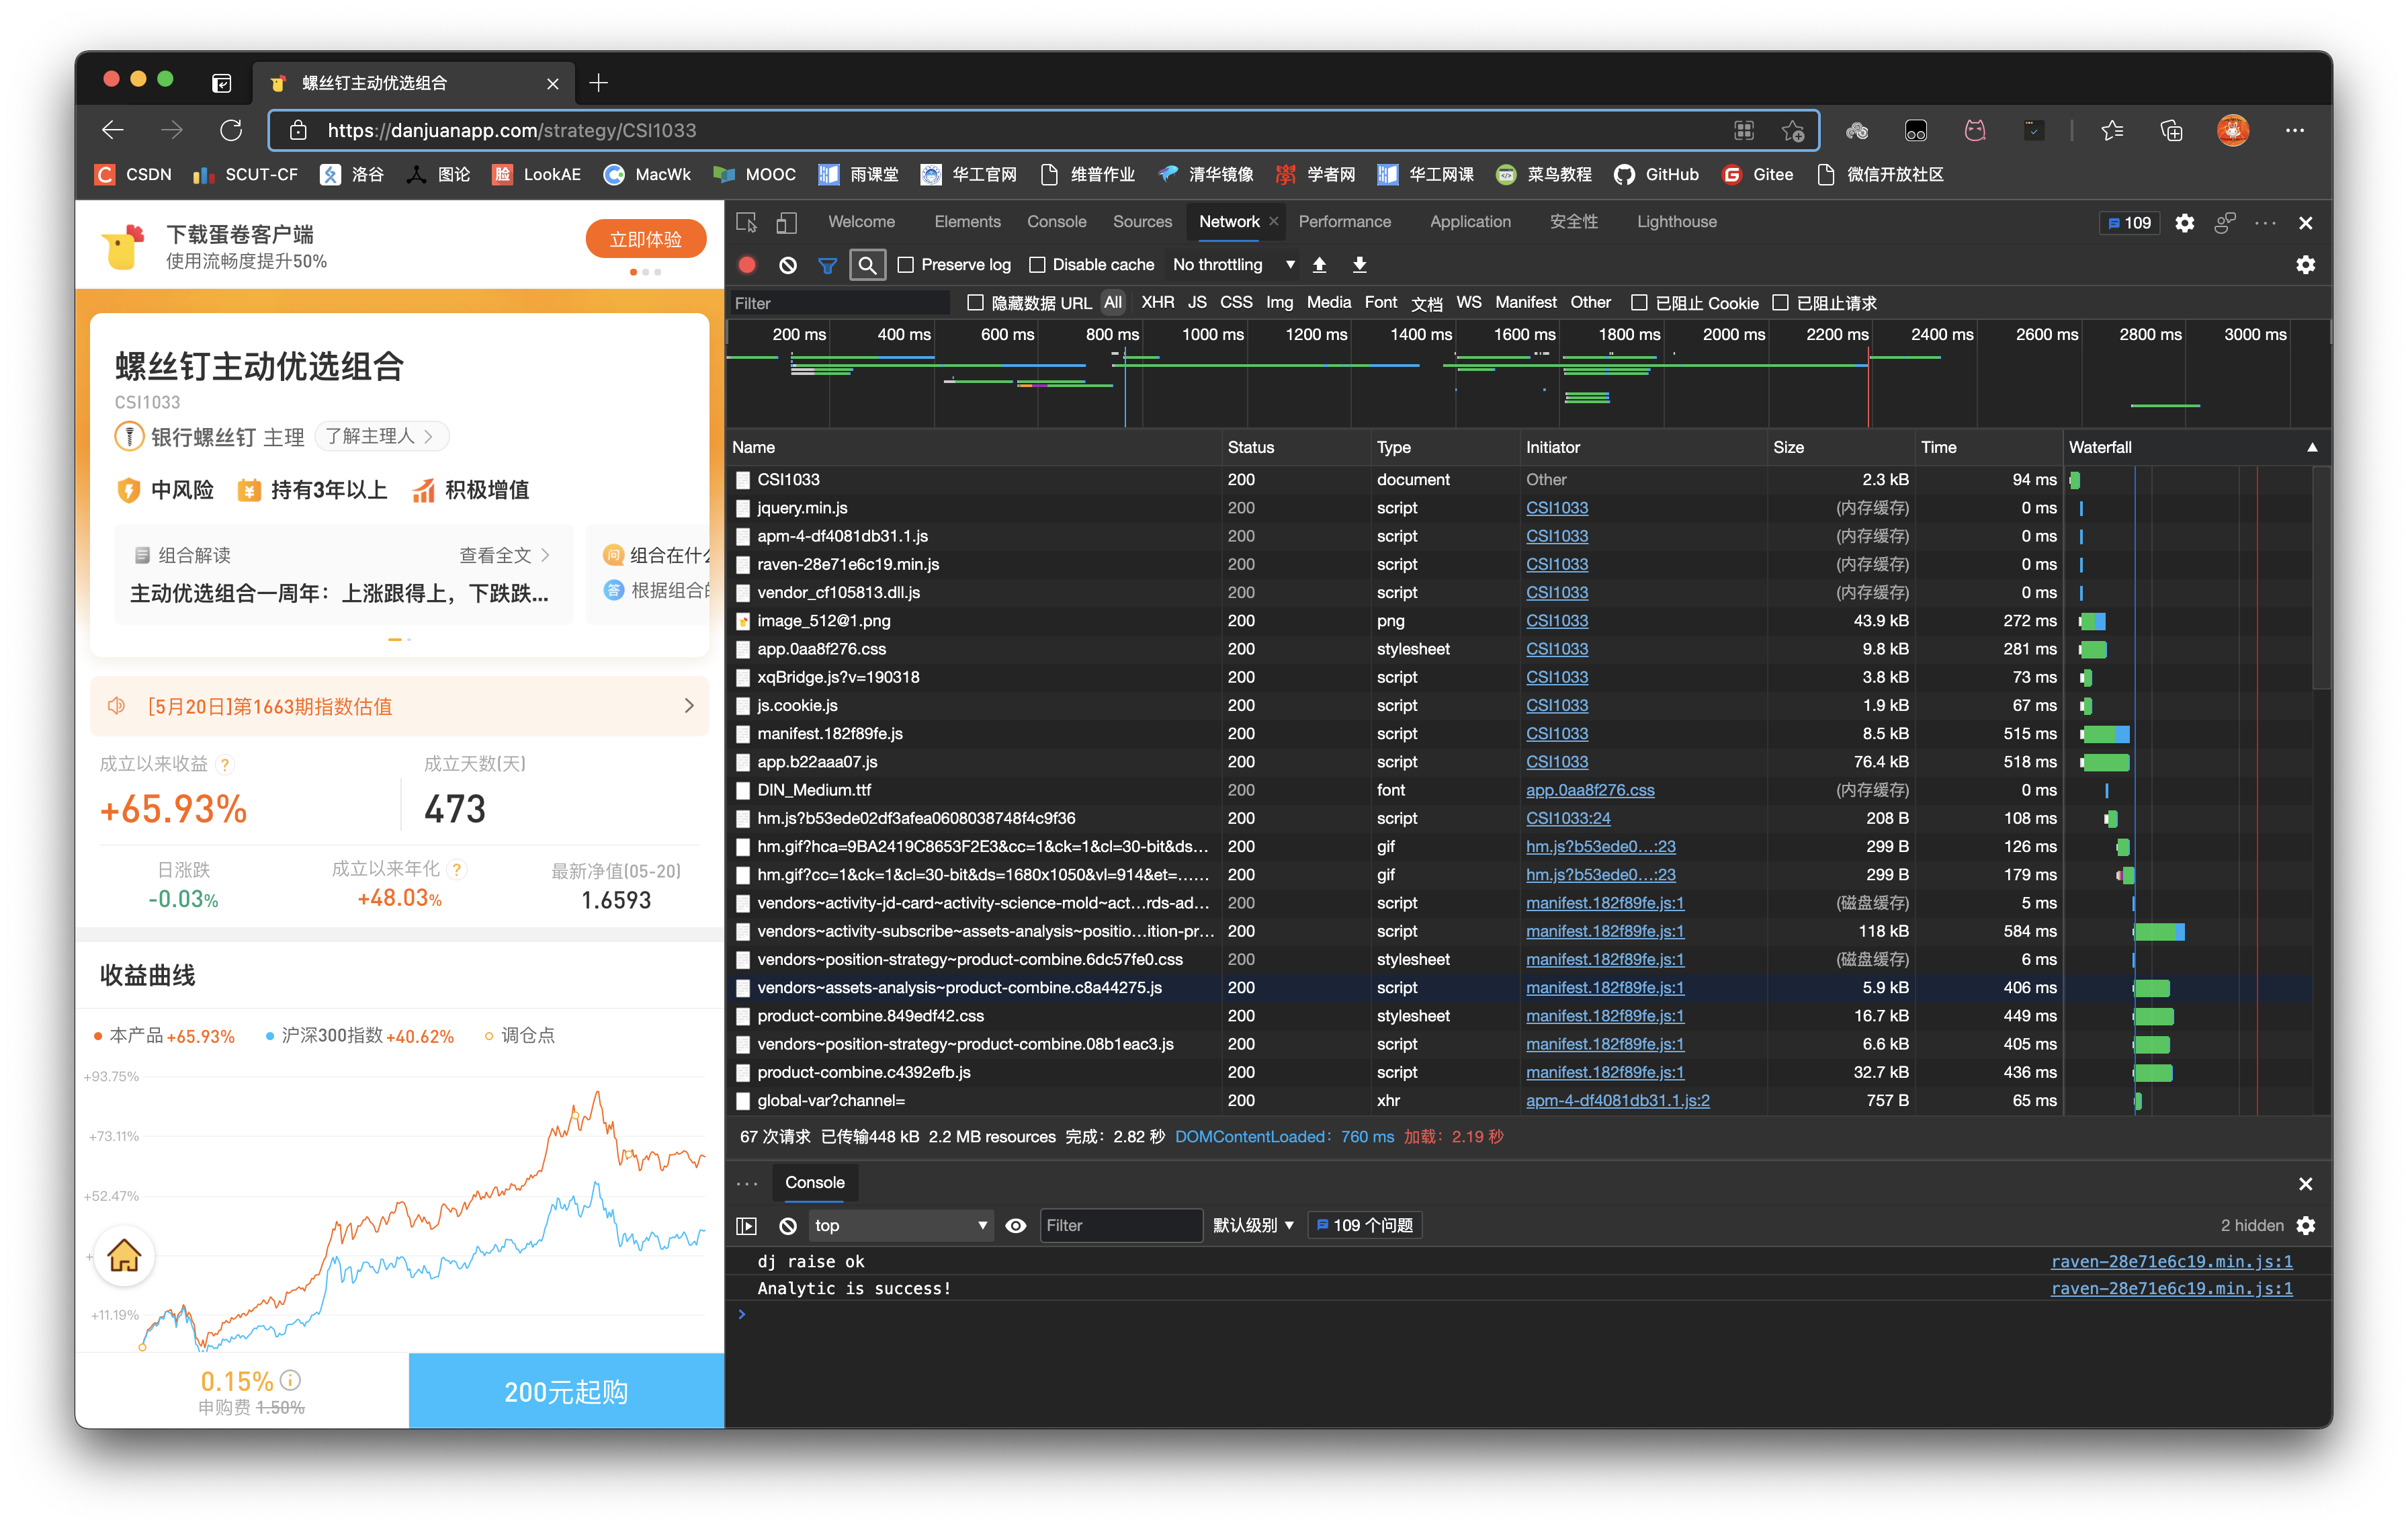Open the No throttling dropdown
Screen dimensions: 2408x1528
[x=1233, y=265]
